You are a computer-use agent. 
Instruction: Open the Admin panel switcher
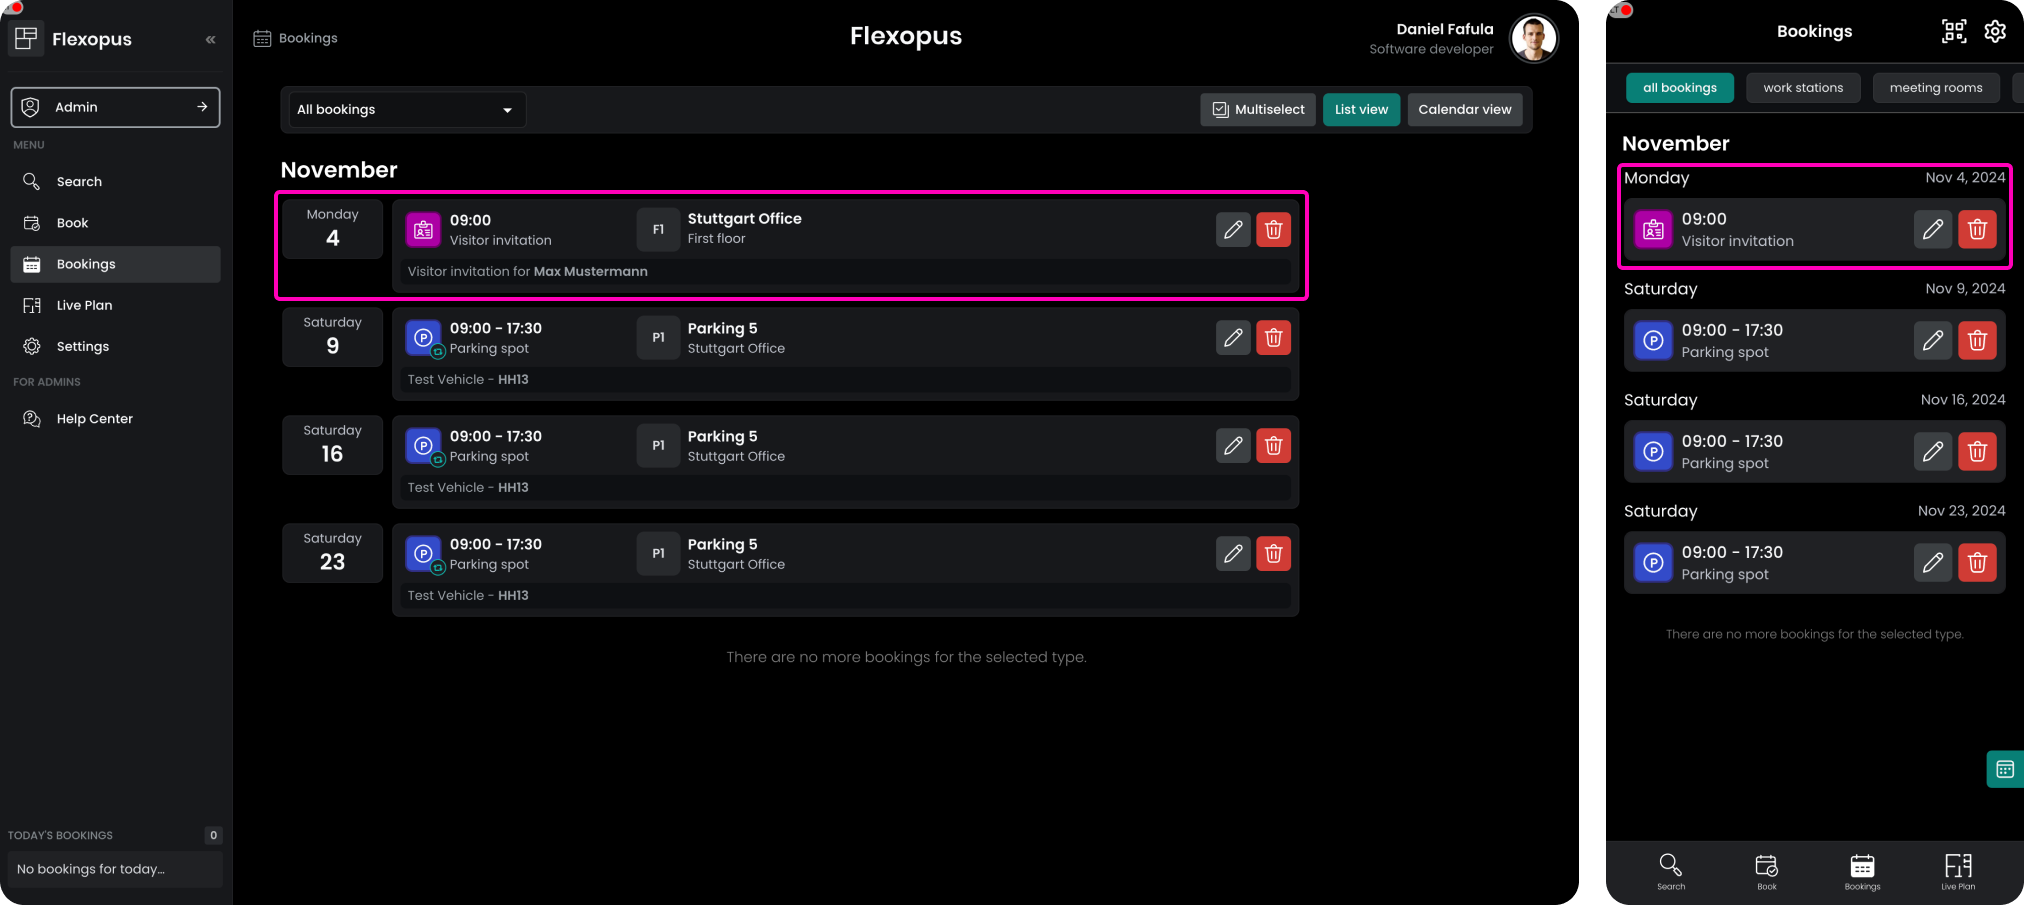coord(115,107)
